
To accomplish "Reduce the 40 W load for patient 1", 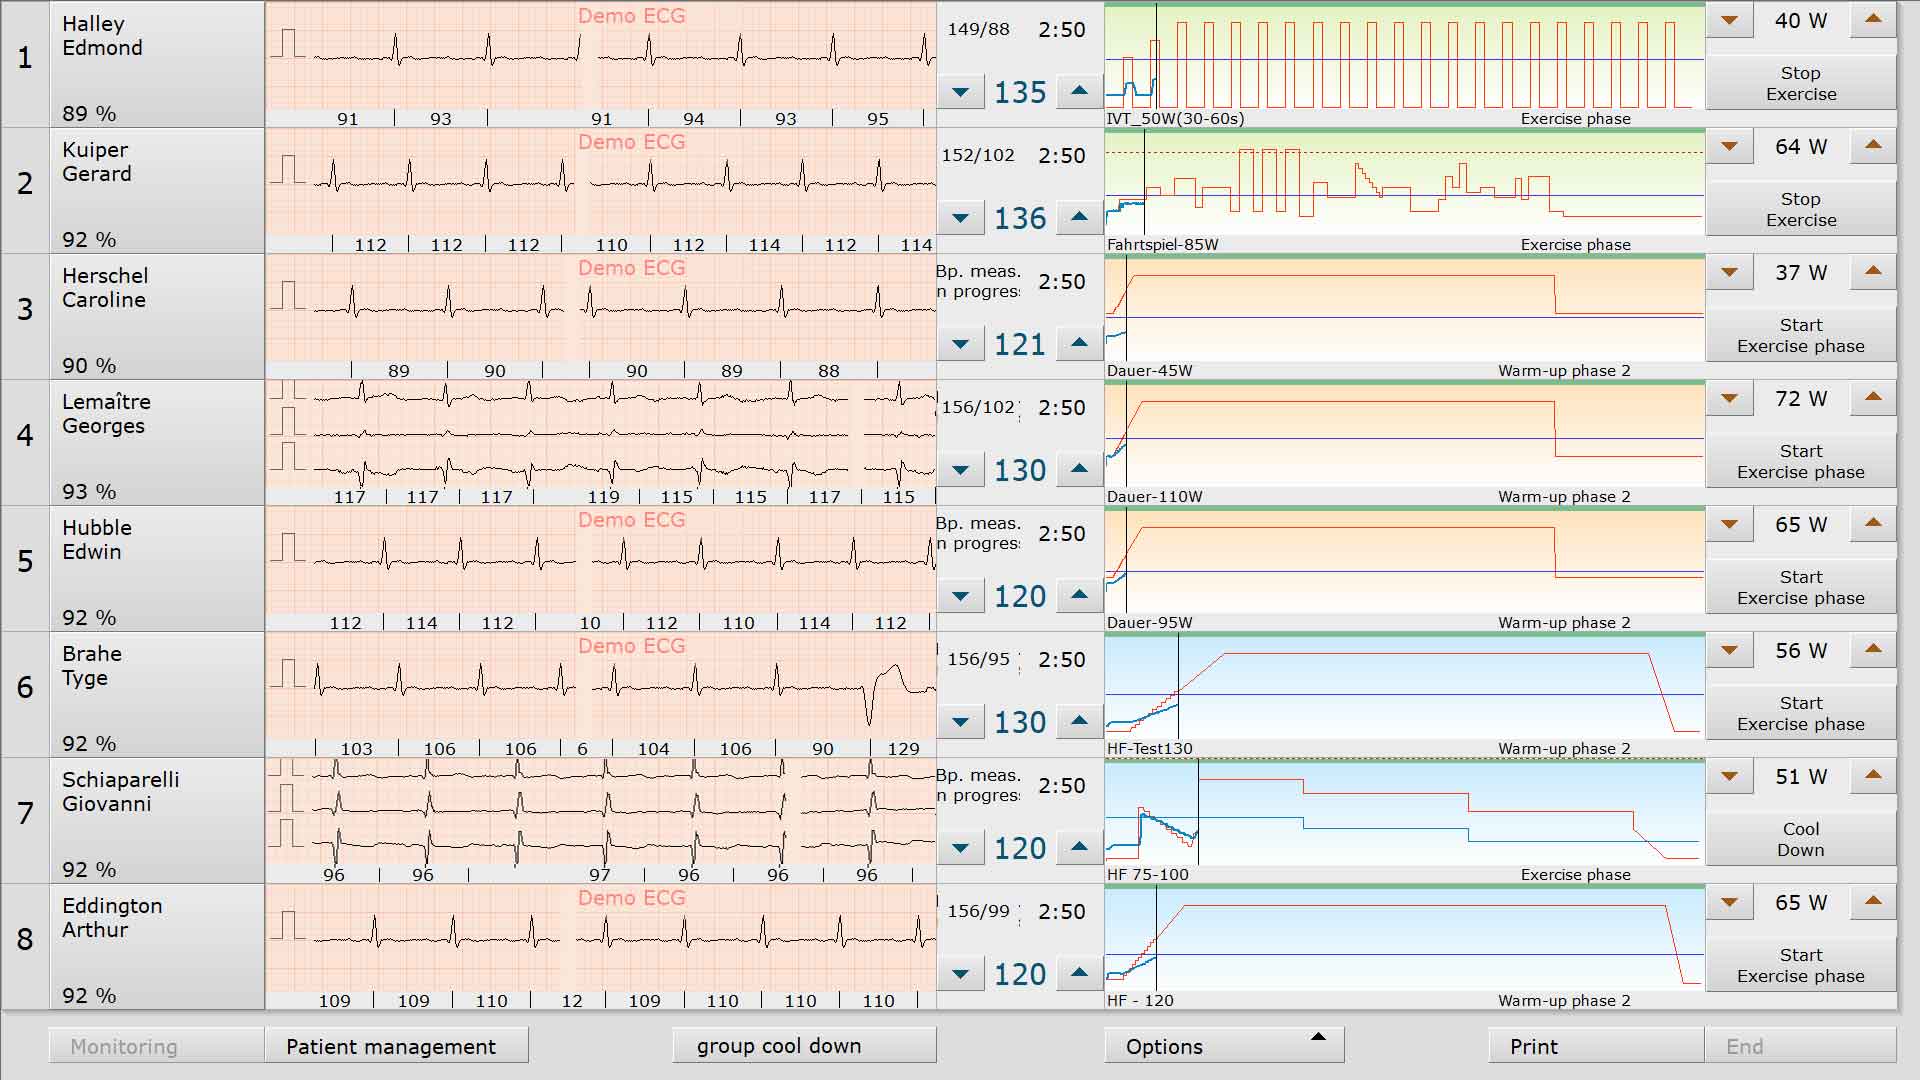I will click(x=1729, y=21).
